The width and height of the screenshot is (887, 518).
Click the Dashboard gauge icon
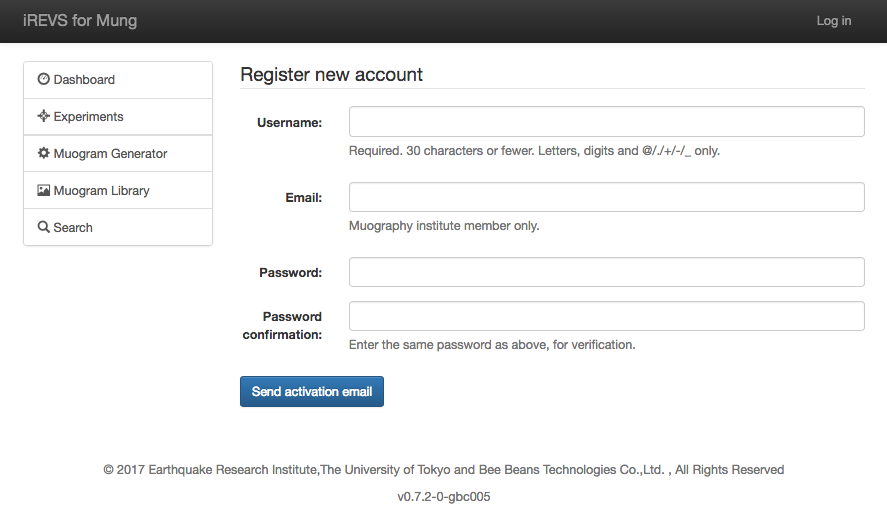(x=44, y=80)
